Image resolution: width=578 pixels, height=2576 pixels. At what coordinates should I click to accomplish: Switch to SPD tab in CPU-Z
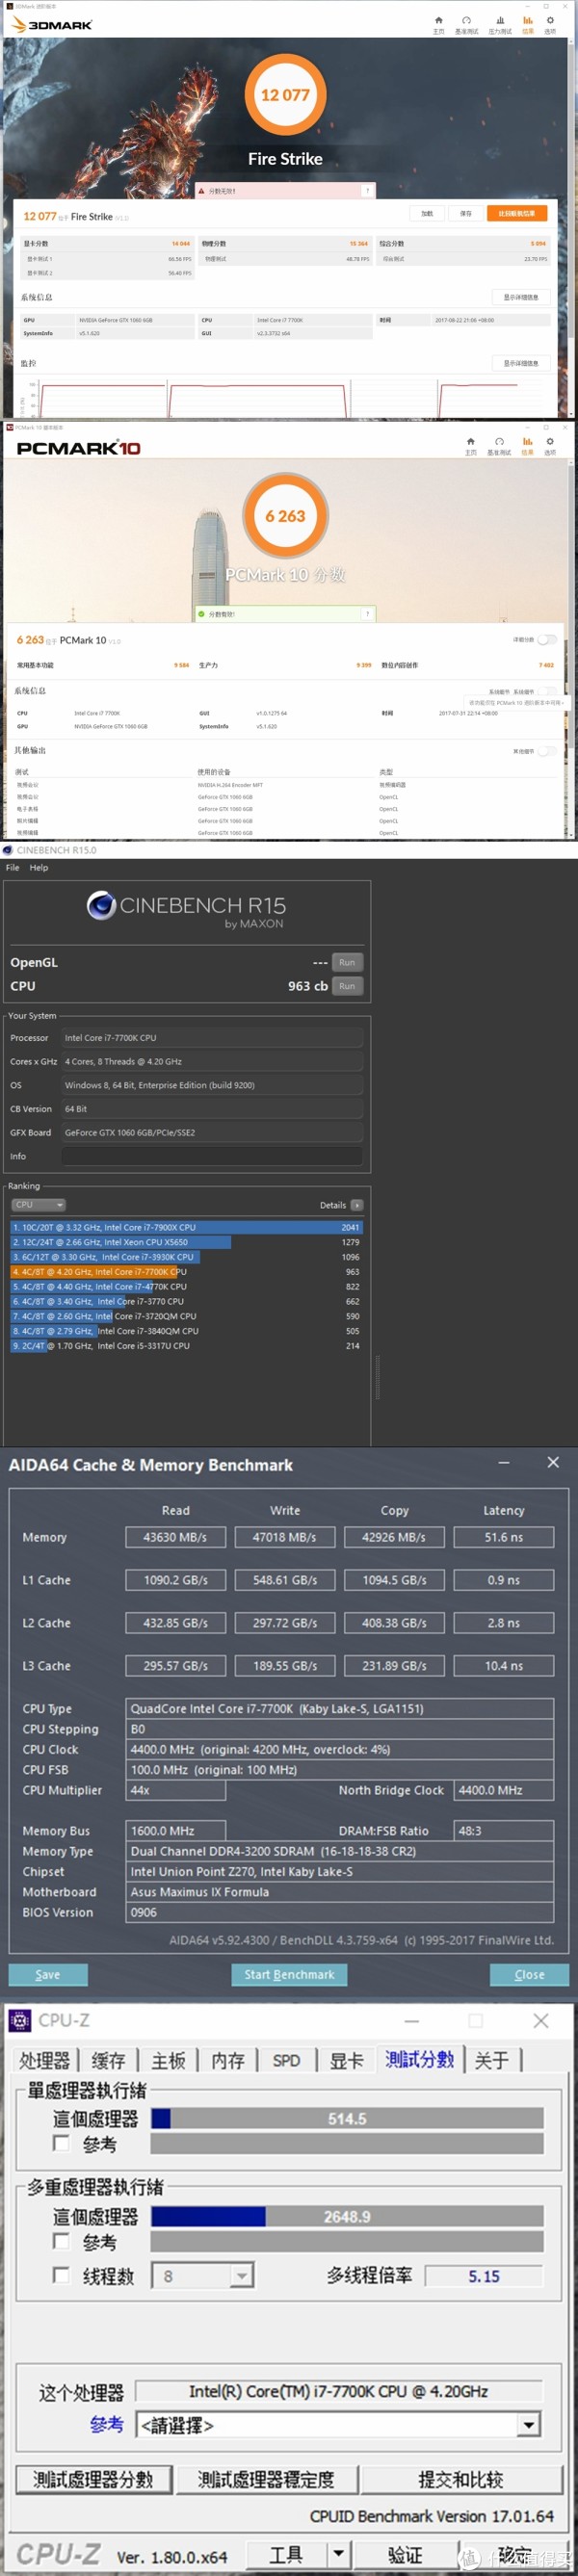[286, 2061]
